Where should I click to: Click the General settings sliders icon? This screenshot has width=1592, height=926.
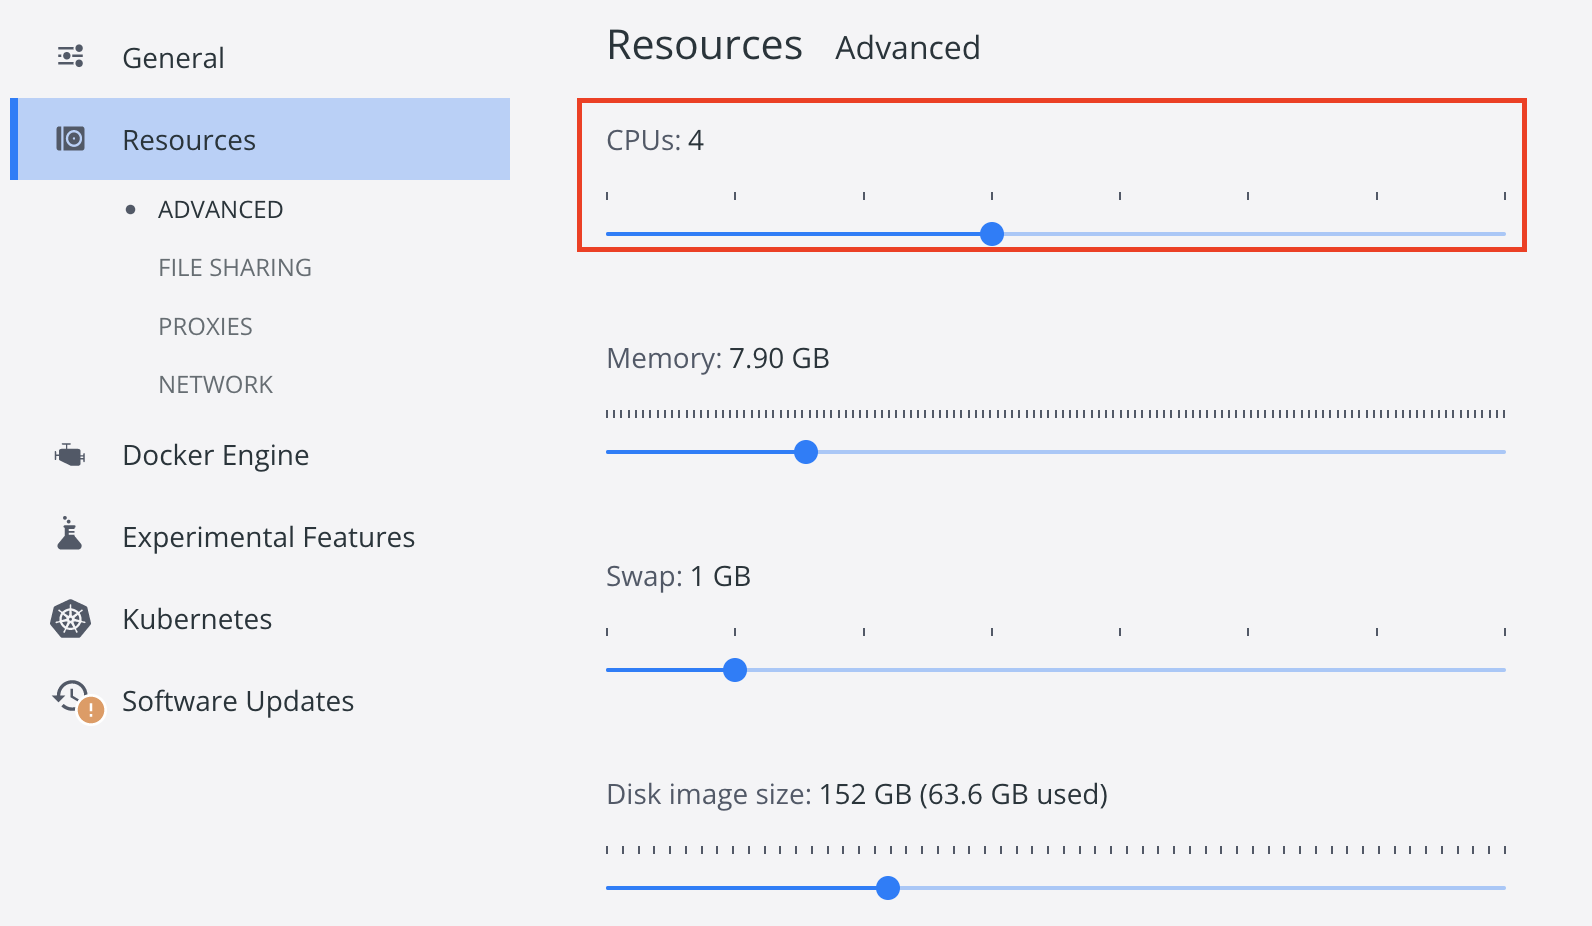coord(70,57)
